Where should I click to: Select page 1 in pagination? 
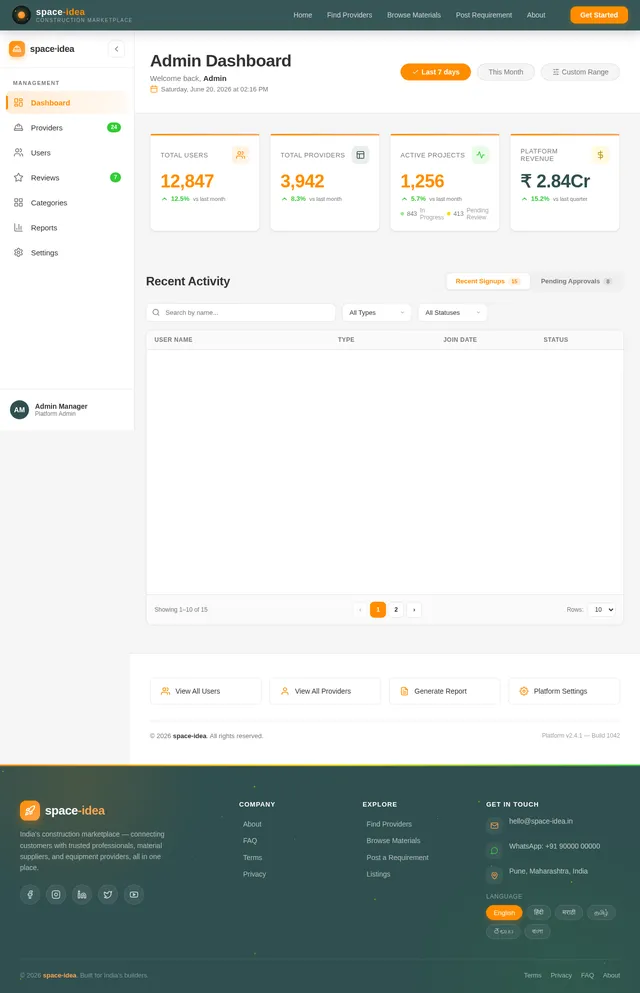coord(378,609)
